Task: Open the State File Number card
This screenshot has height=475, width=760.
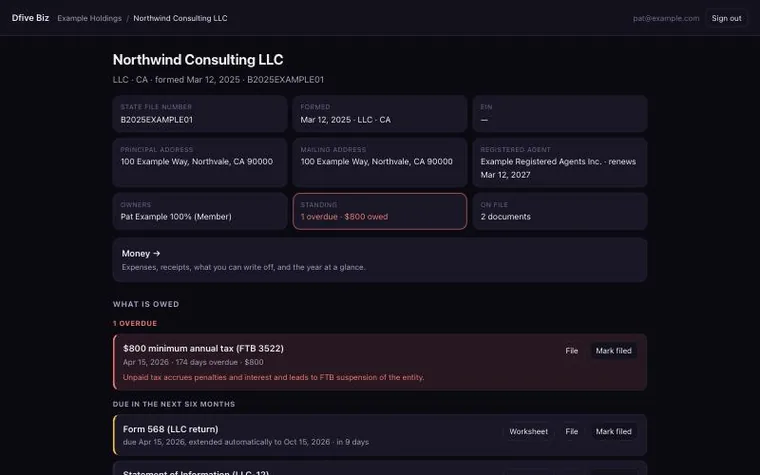Action: 200,114
